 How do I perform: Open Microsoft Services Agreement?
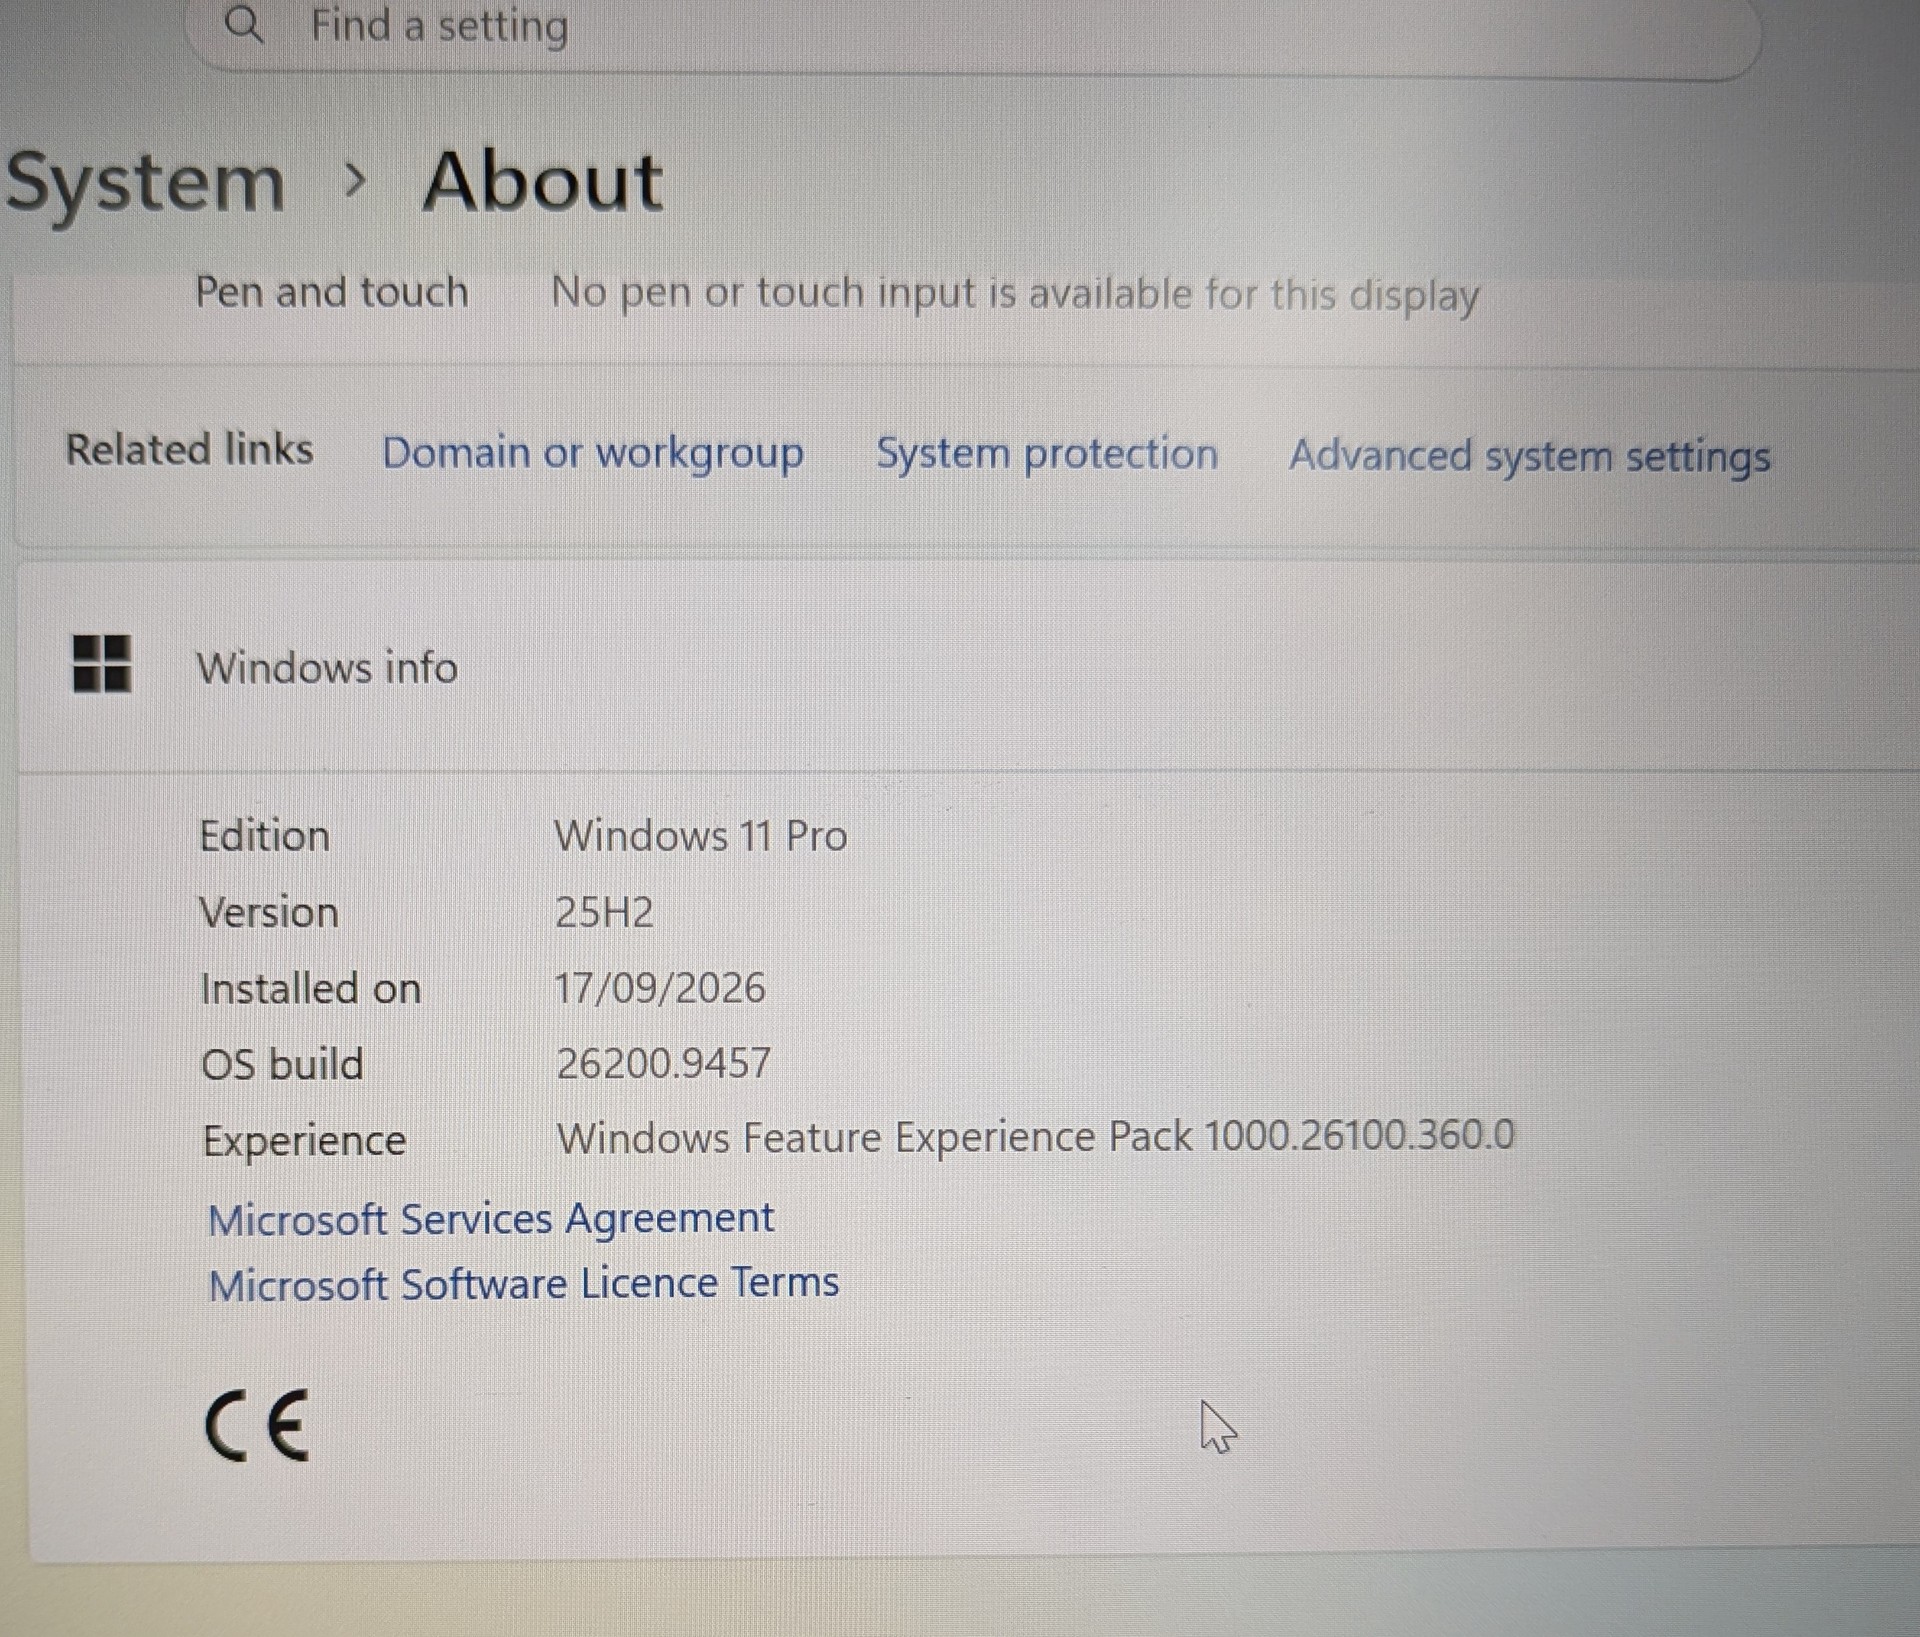point(491,1220)
